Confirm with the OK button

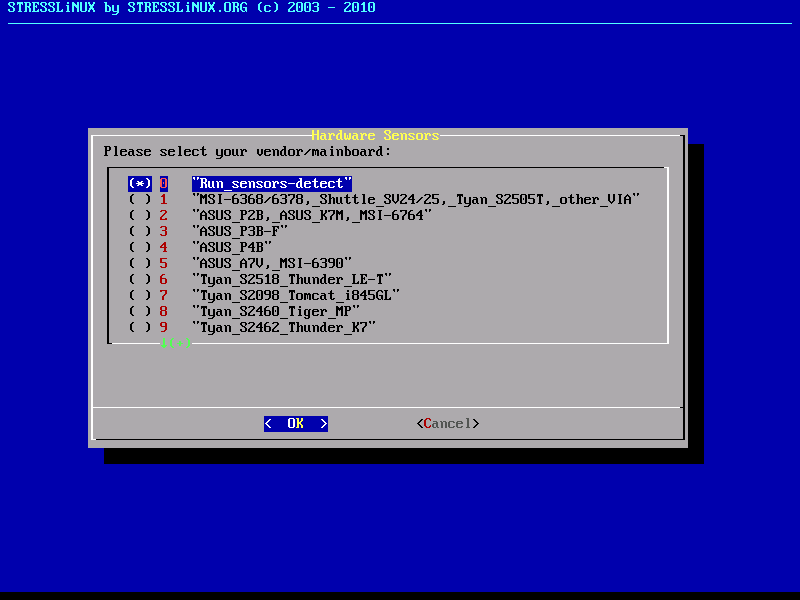[296, 423]
